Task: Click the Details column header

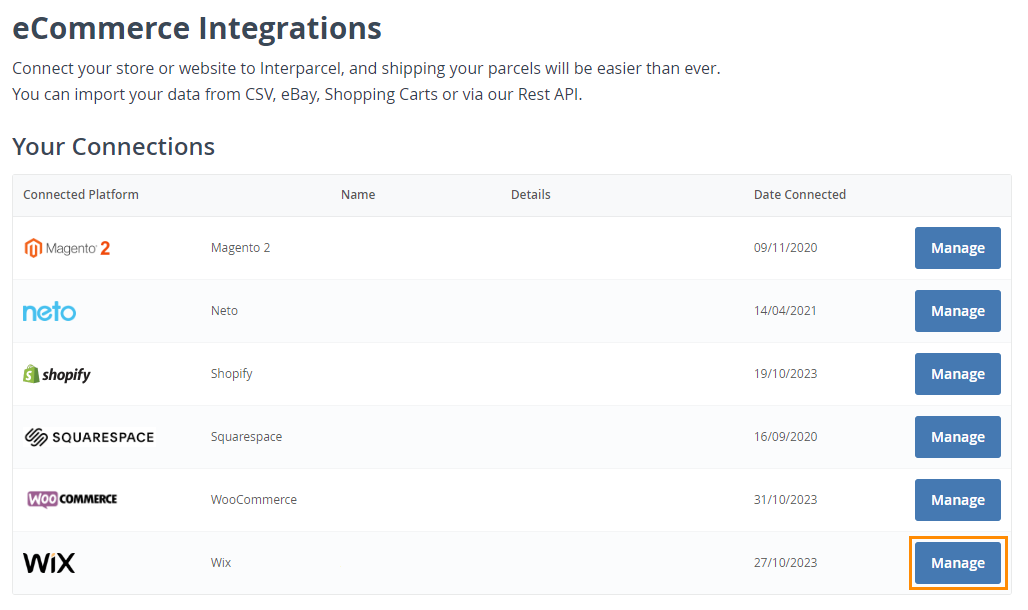Action: pos(531,195)
